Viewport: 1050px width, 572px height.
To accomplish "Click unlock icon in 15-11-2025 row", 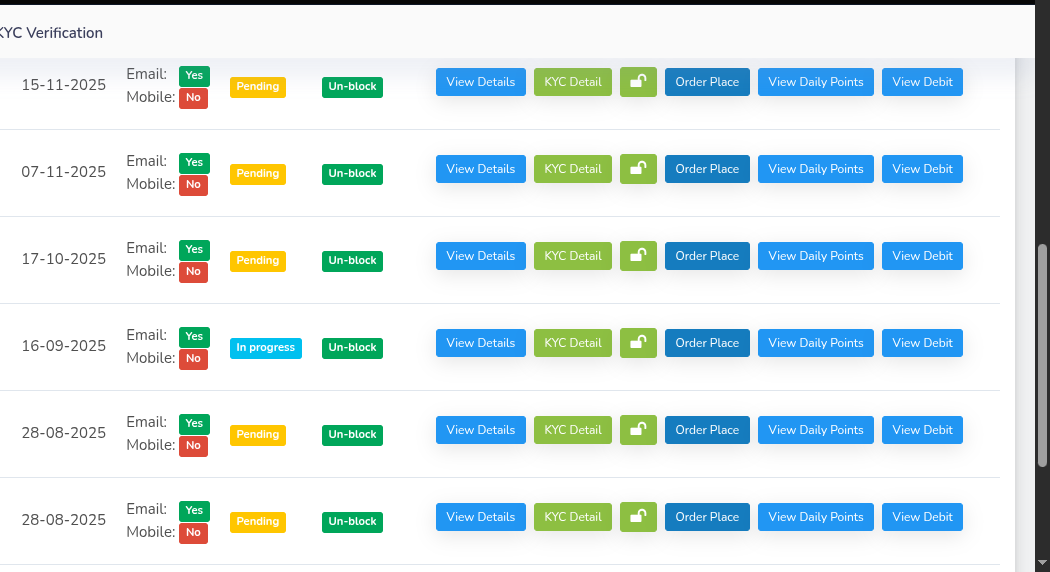I will pos(638,82).
